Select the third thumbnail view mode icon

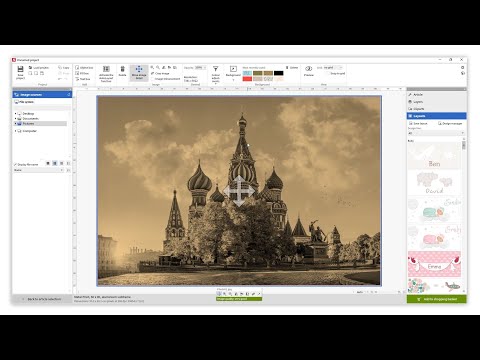[x=61, y=163]
